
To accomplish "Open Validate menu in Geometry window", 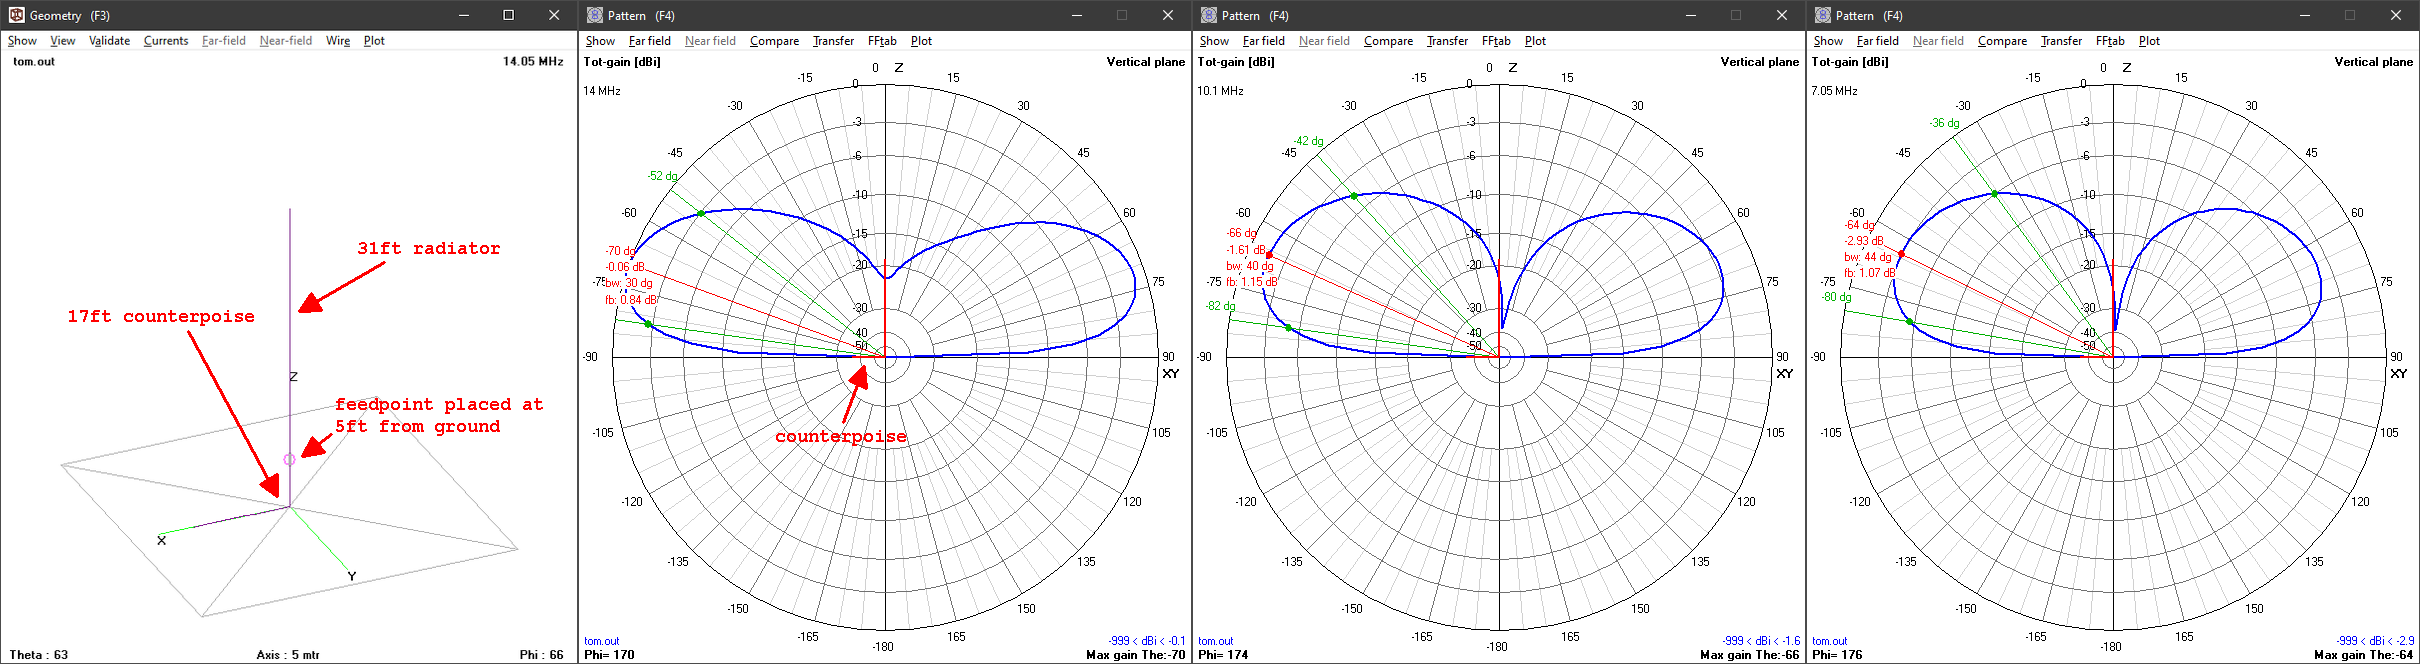I will [109, 41].
